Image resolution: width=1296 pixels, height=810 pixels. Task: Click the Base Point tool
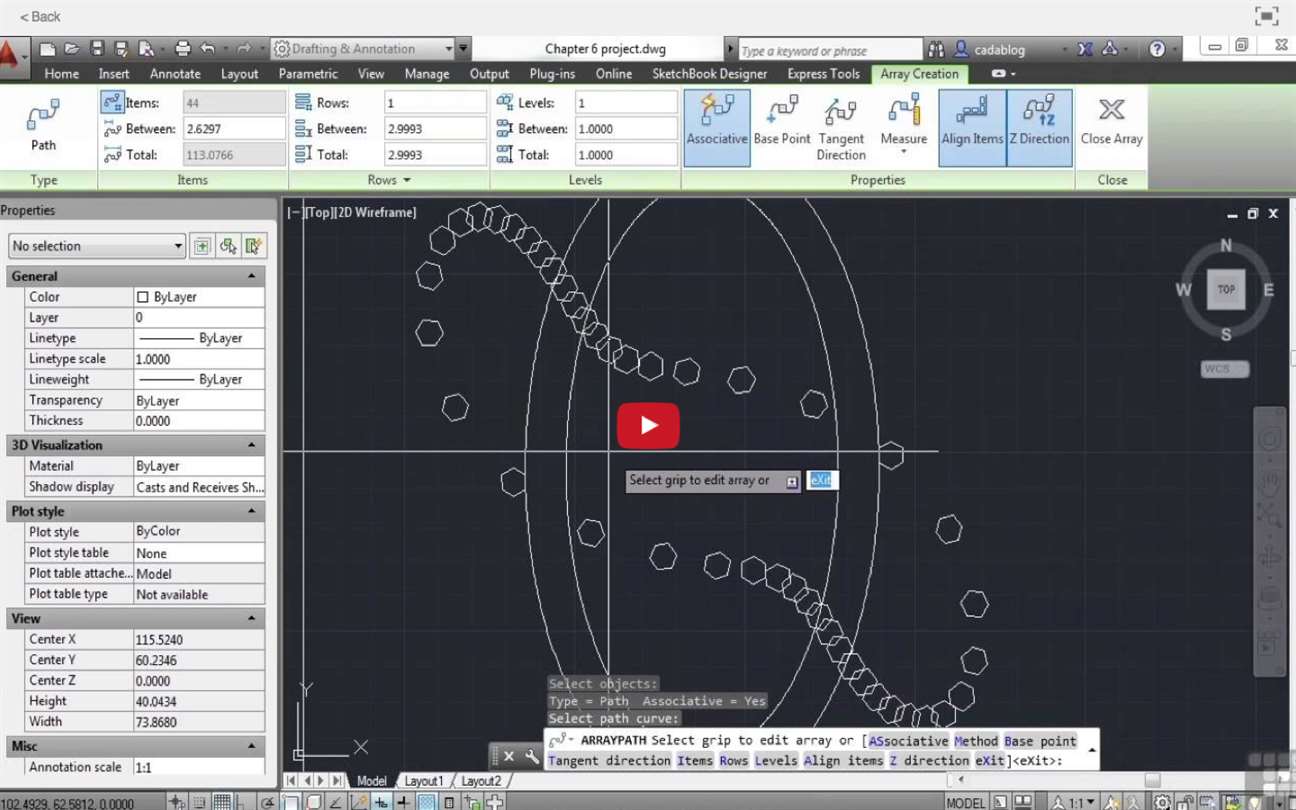point(782,120)
